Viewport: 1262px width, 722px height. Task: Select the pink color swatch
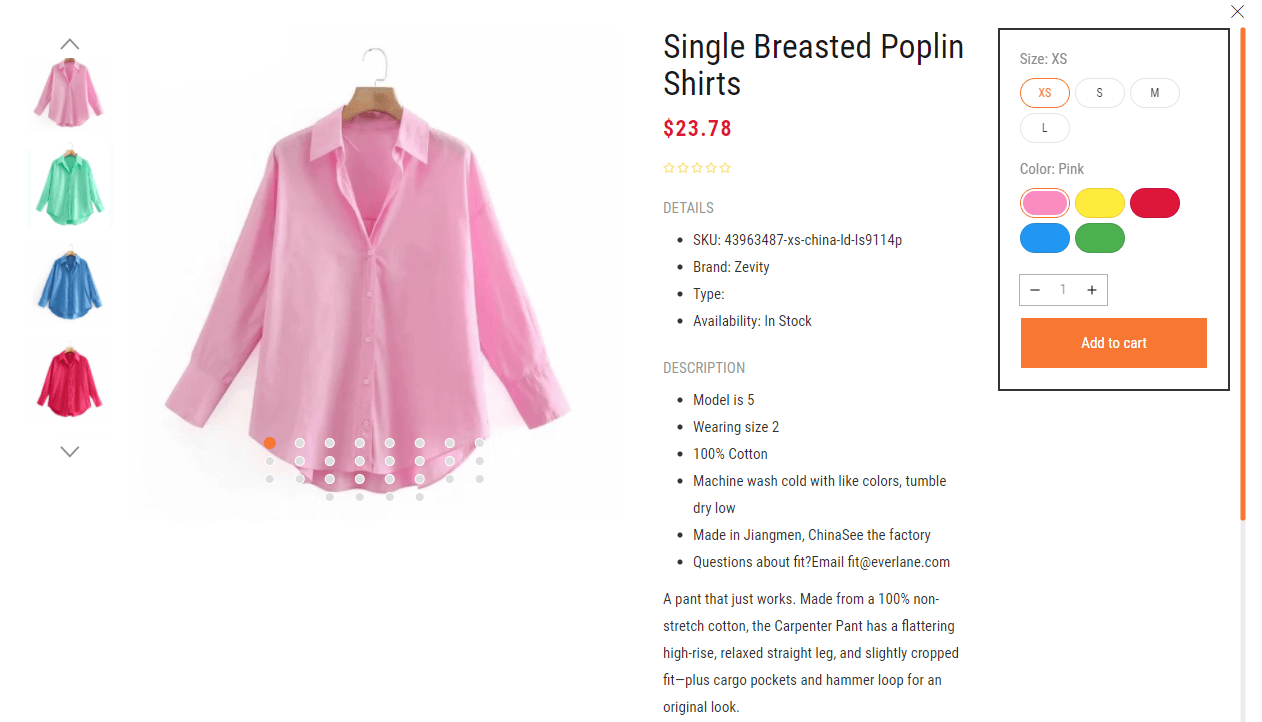coord(1045,203)
